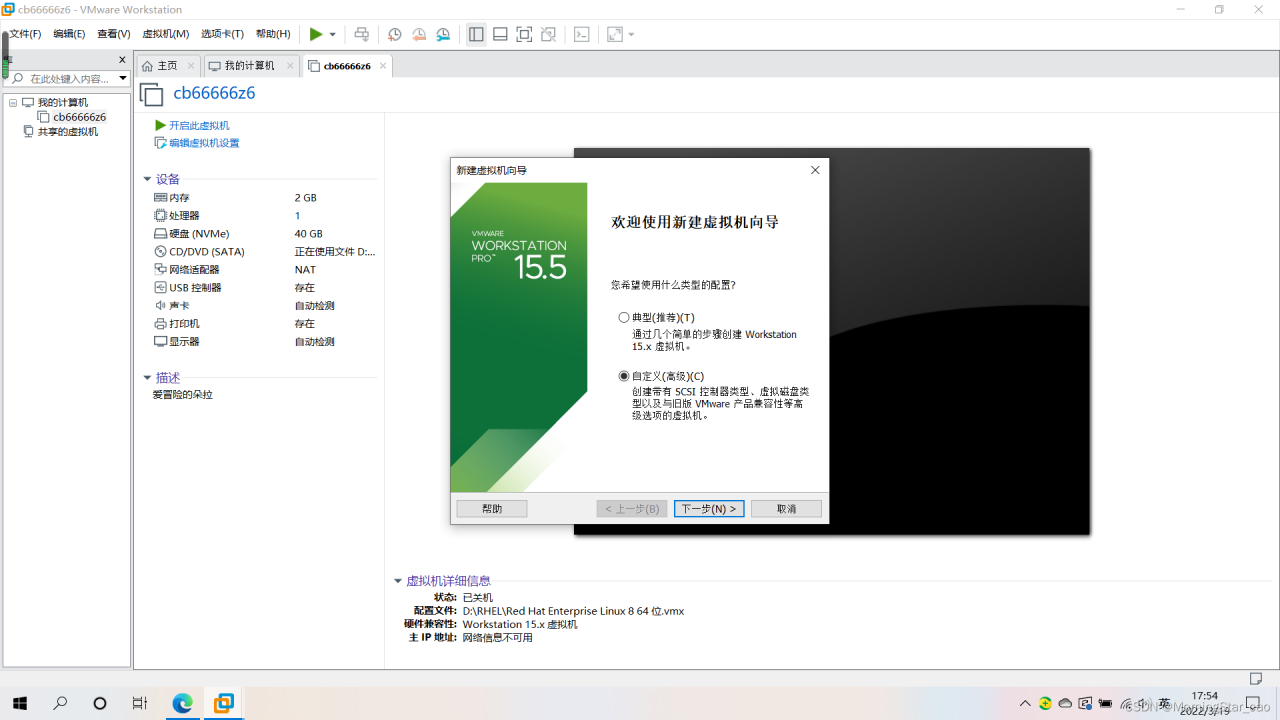This screenshot has height=720, width=1280.
Task: Select the 处理器 device row
Action: [264, 216]
